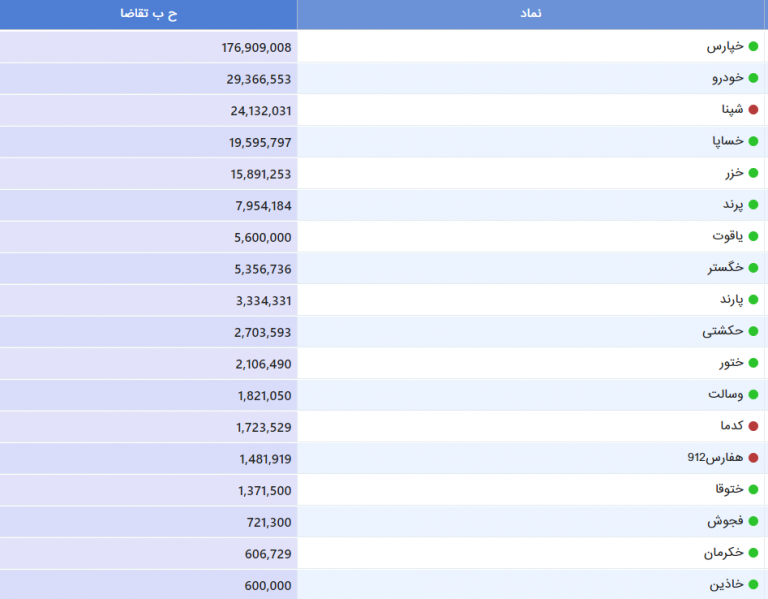The width and height of the screenshot is (768, 599).
Task: Click the demand value 176,909,008
Action: 256,48
